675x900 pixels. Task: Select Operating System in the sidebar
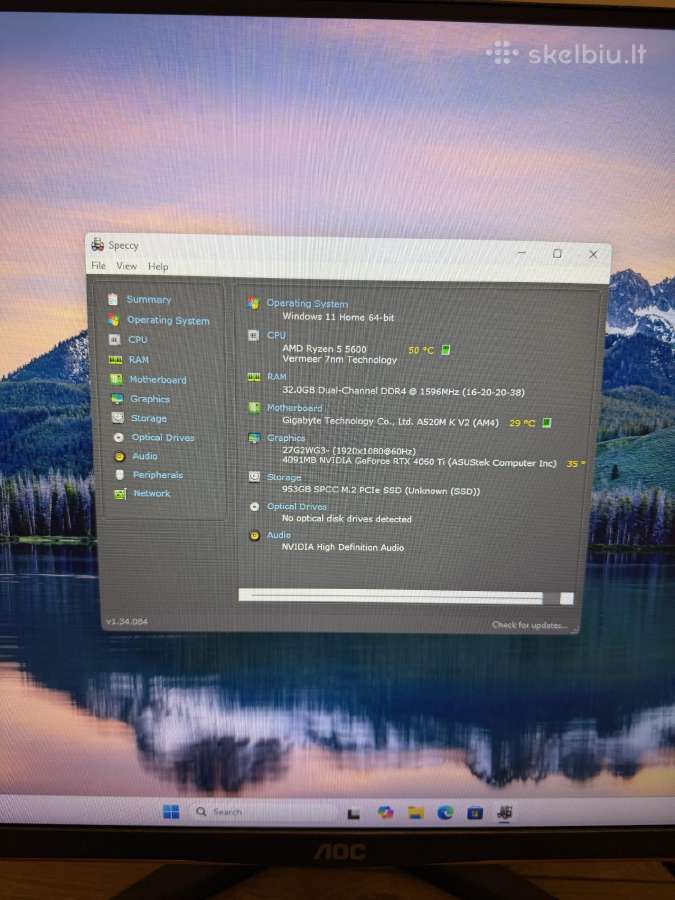pos(168,320)
